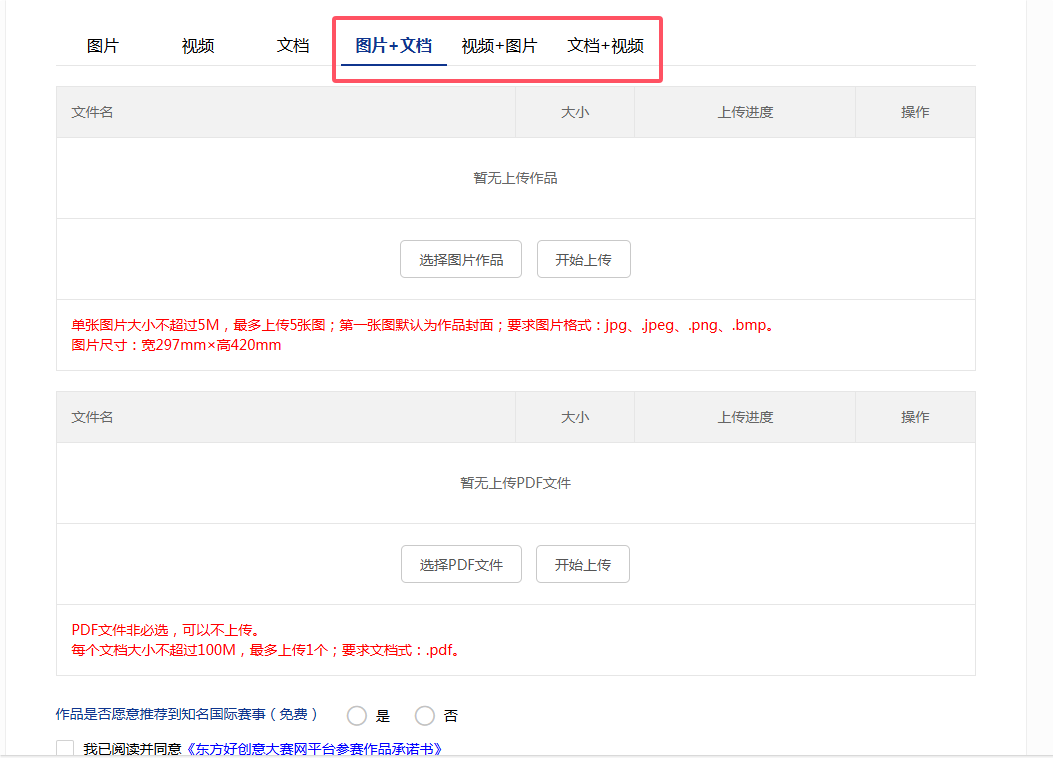Click the 暂无上传作品 placeholder text
Screen dimensions: 1053x758
[515, 177]
